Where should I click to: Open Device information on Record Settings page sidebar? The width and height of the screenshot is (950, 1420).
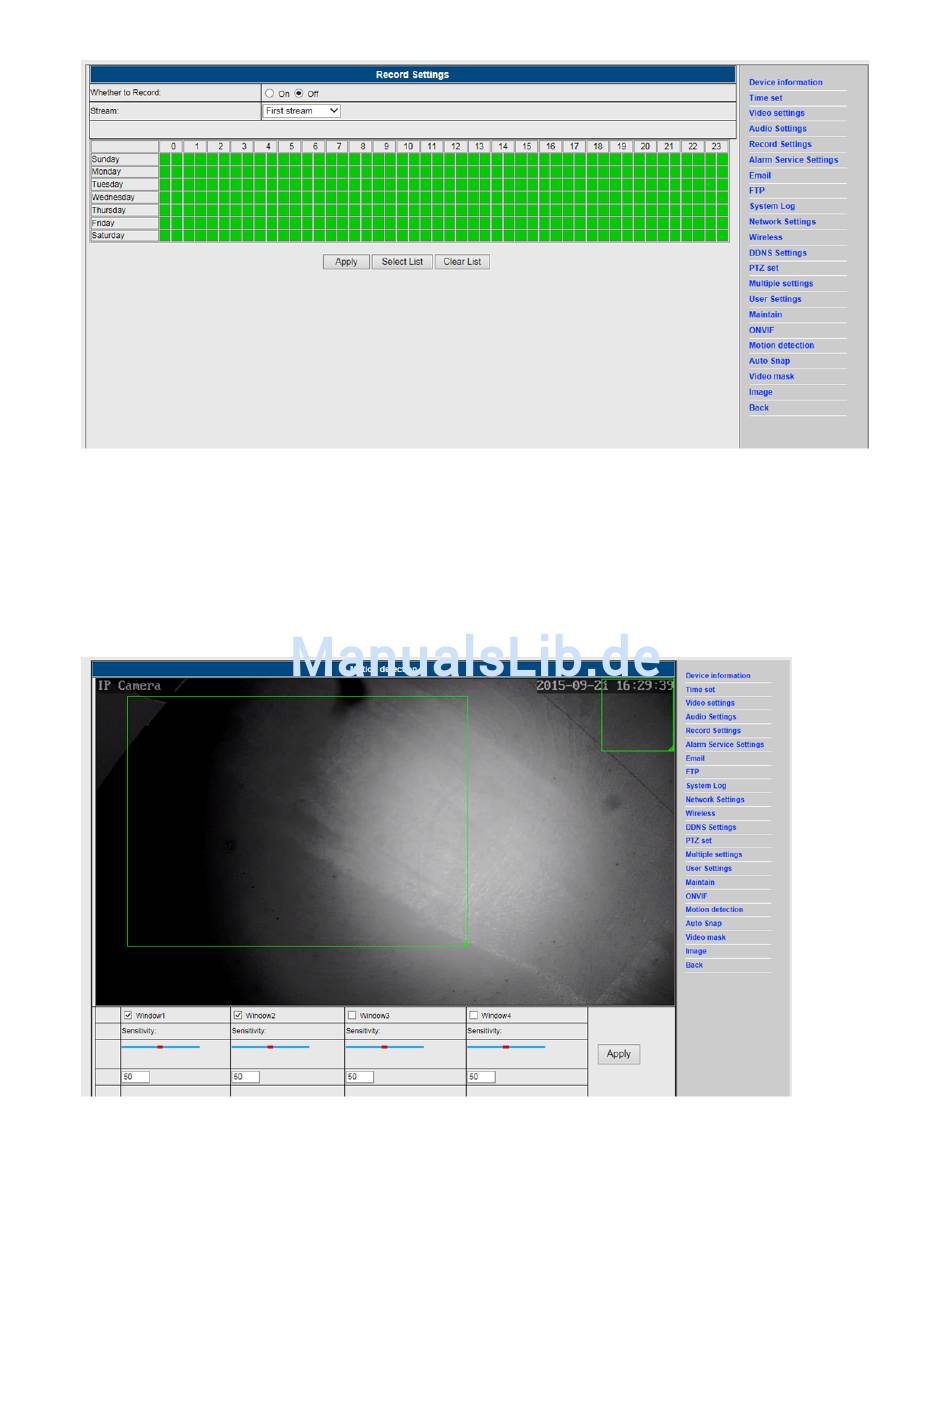786,82
